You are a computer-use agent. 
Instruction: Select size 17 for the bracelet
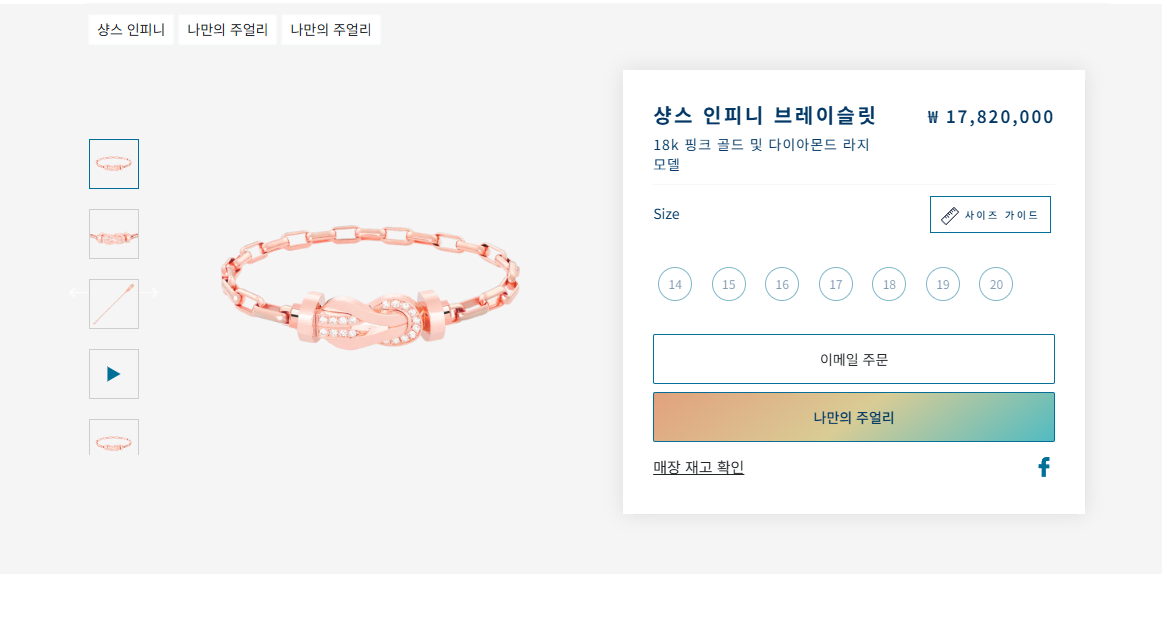pos(836,284)
